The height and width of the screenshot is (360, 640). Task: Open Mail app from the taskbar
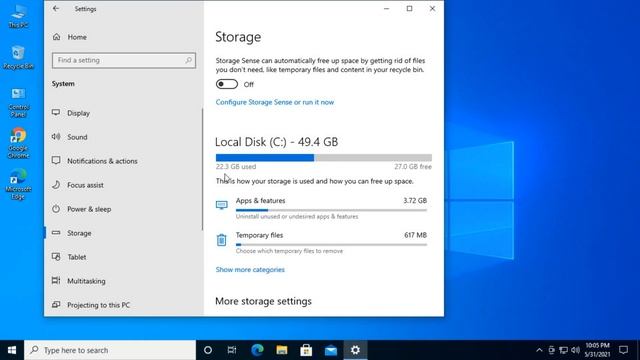tap(331, 350)
